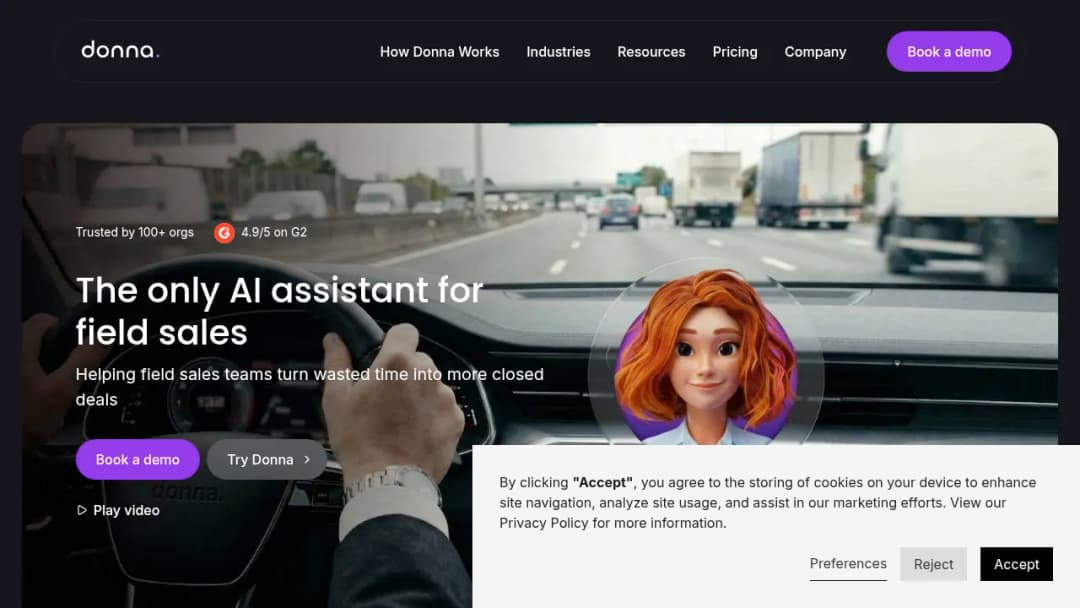Reject cookies
Screen dimensions: 1080x608
(x=933, y=564)
